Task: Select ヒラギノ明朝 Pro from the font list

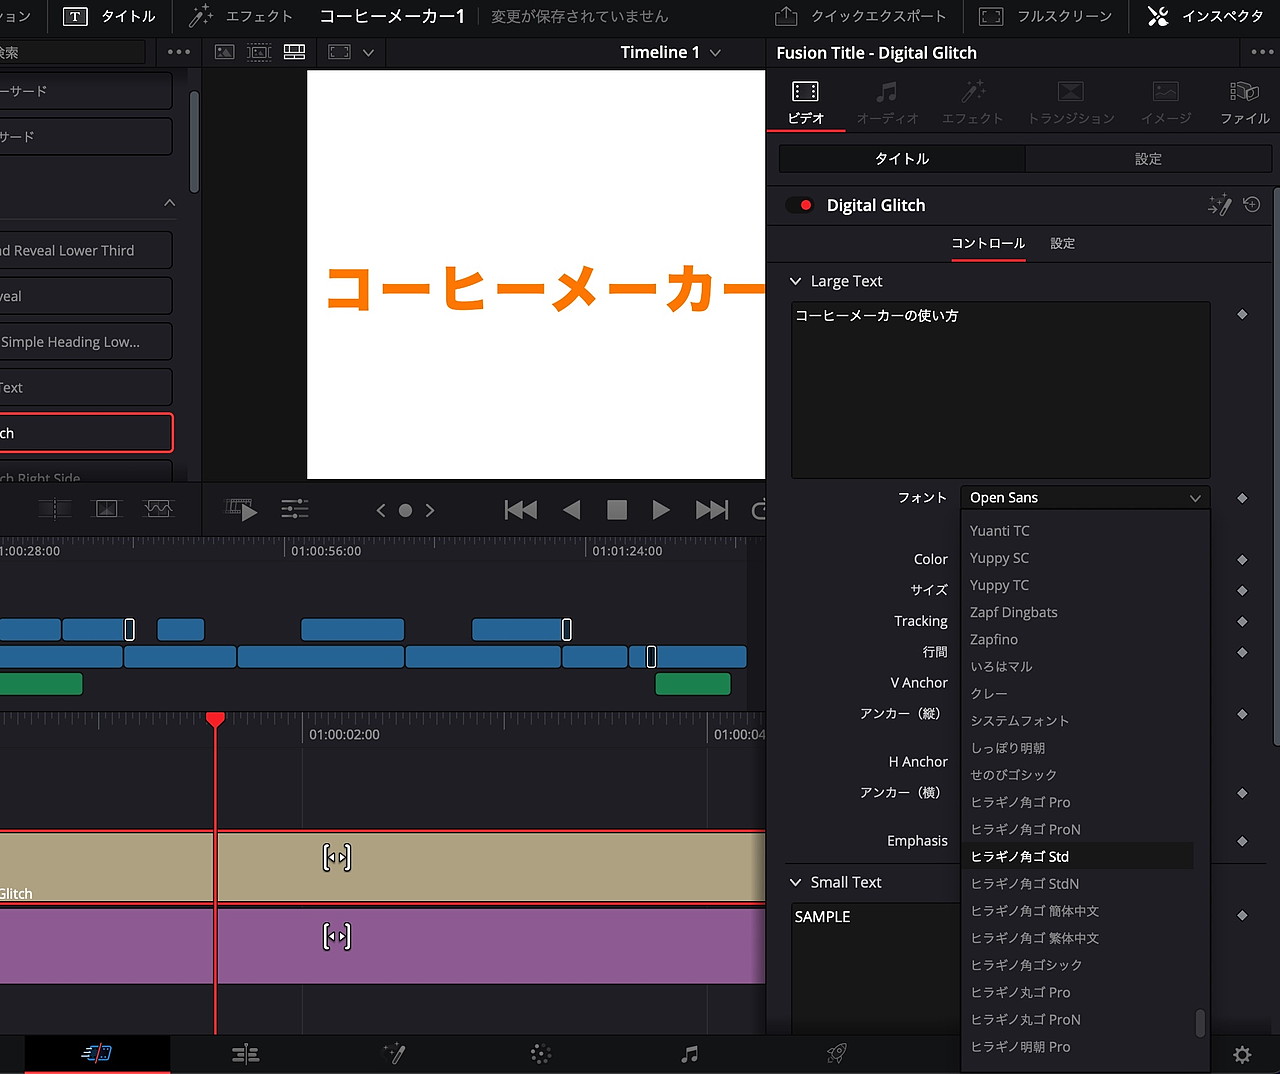Action: [1020, 1046]
